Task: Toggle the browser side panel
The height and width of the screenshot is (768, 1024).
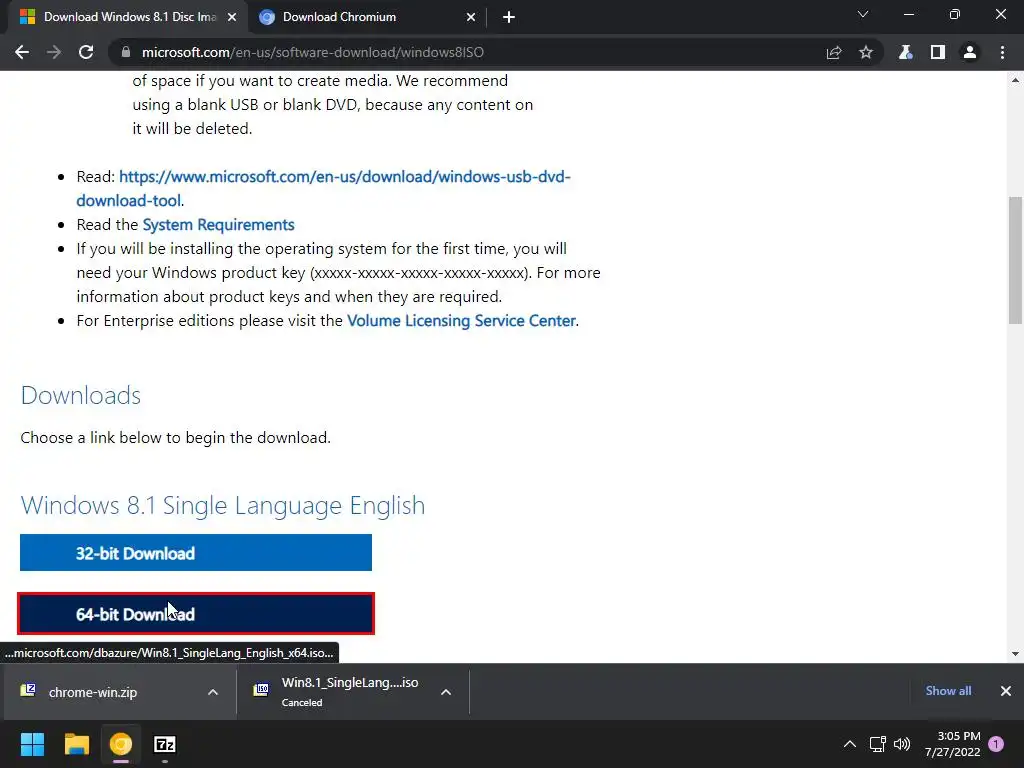Action: [938, 52]
